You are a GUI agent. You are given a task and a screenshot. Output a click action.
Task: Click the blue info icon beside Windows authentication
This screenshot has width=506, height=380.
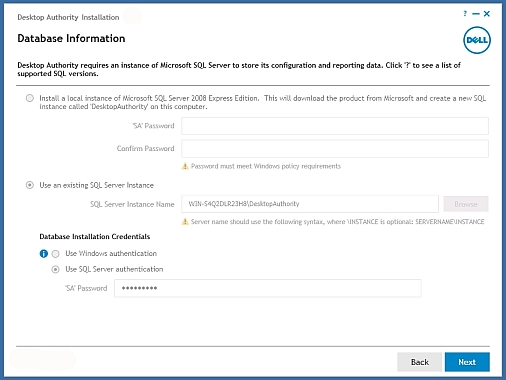tap(44, 254)
